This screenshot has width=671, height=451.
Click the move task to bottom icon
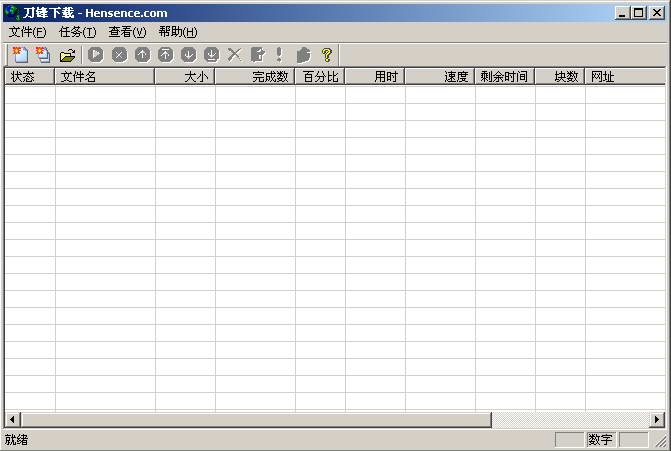point(211,55)
